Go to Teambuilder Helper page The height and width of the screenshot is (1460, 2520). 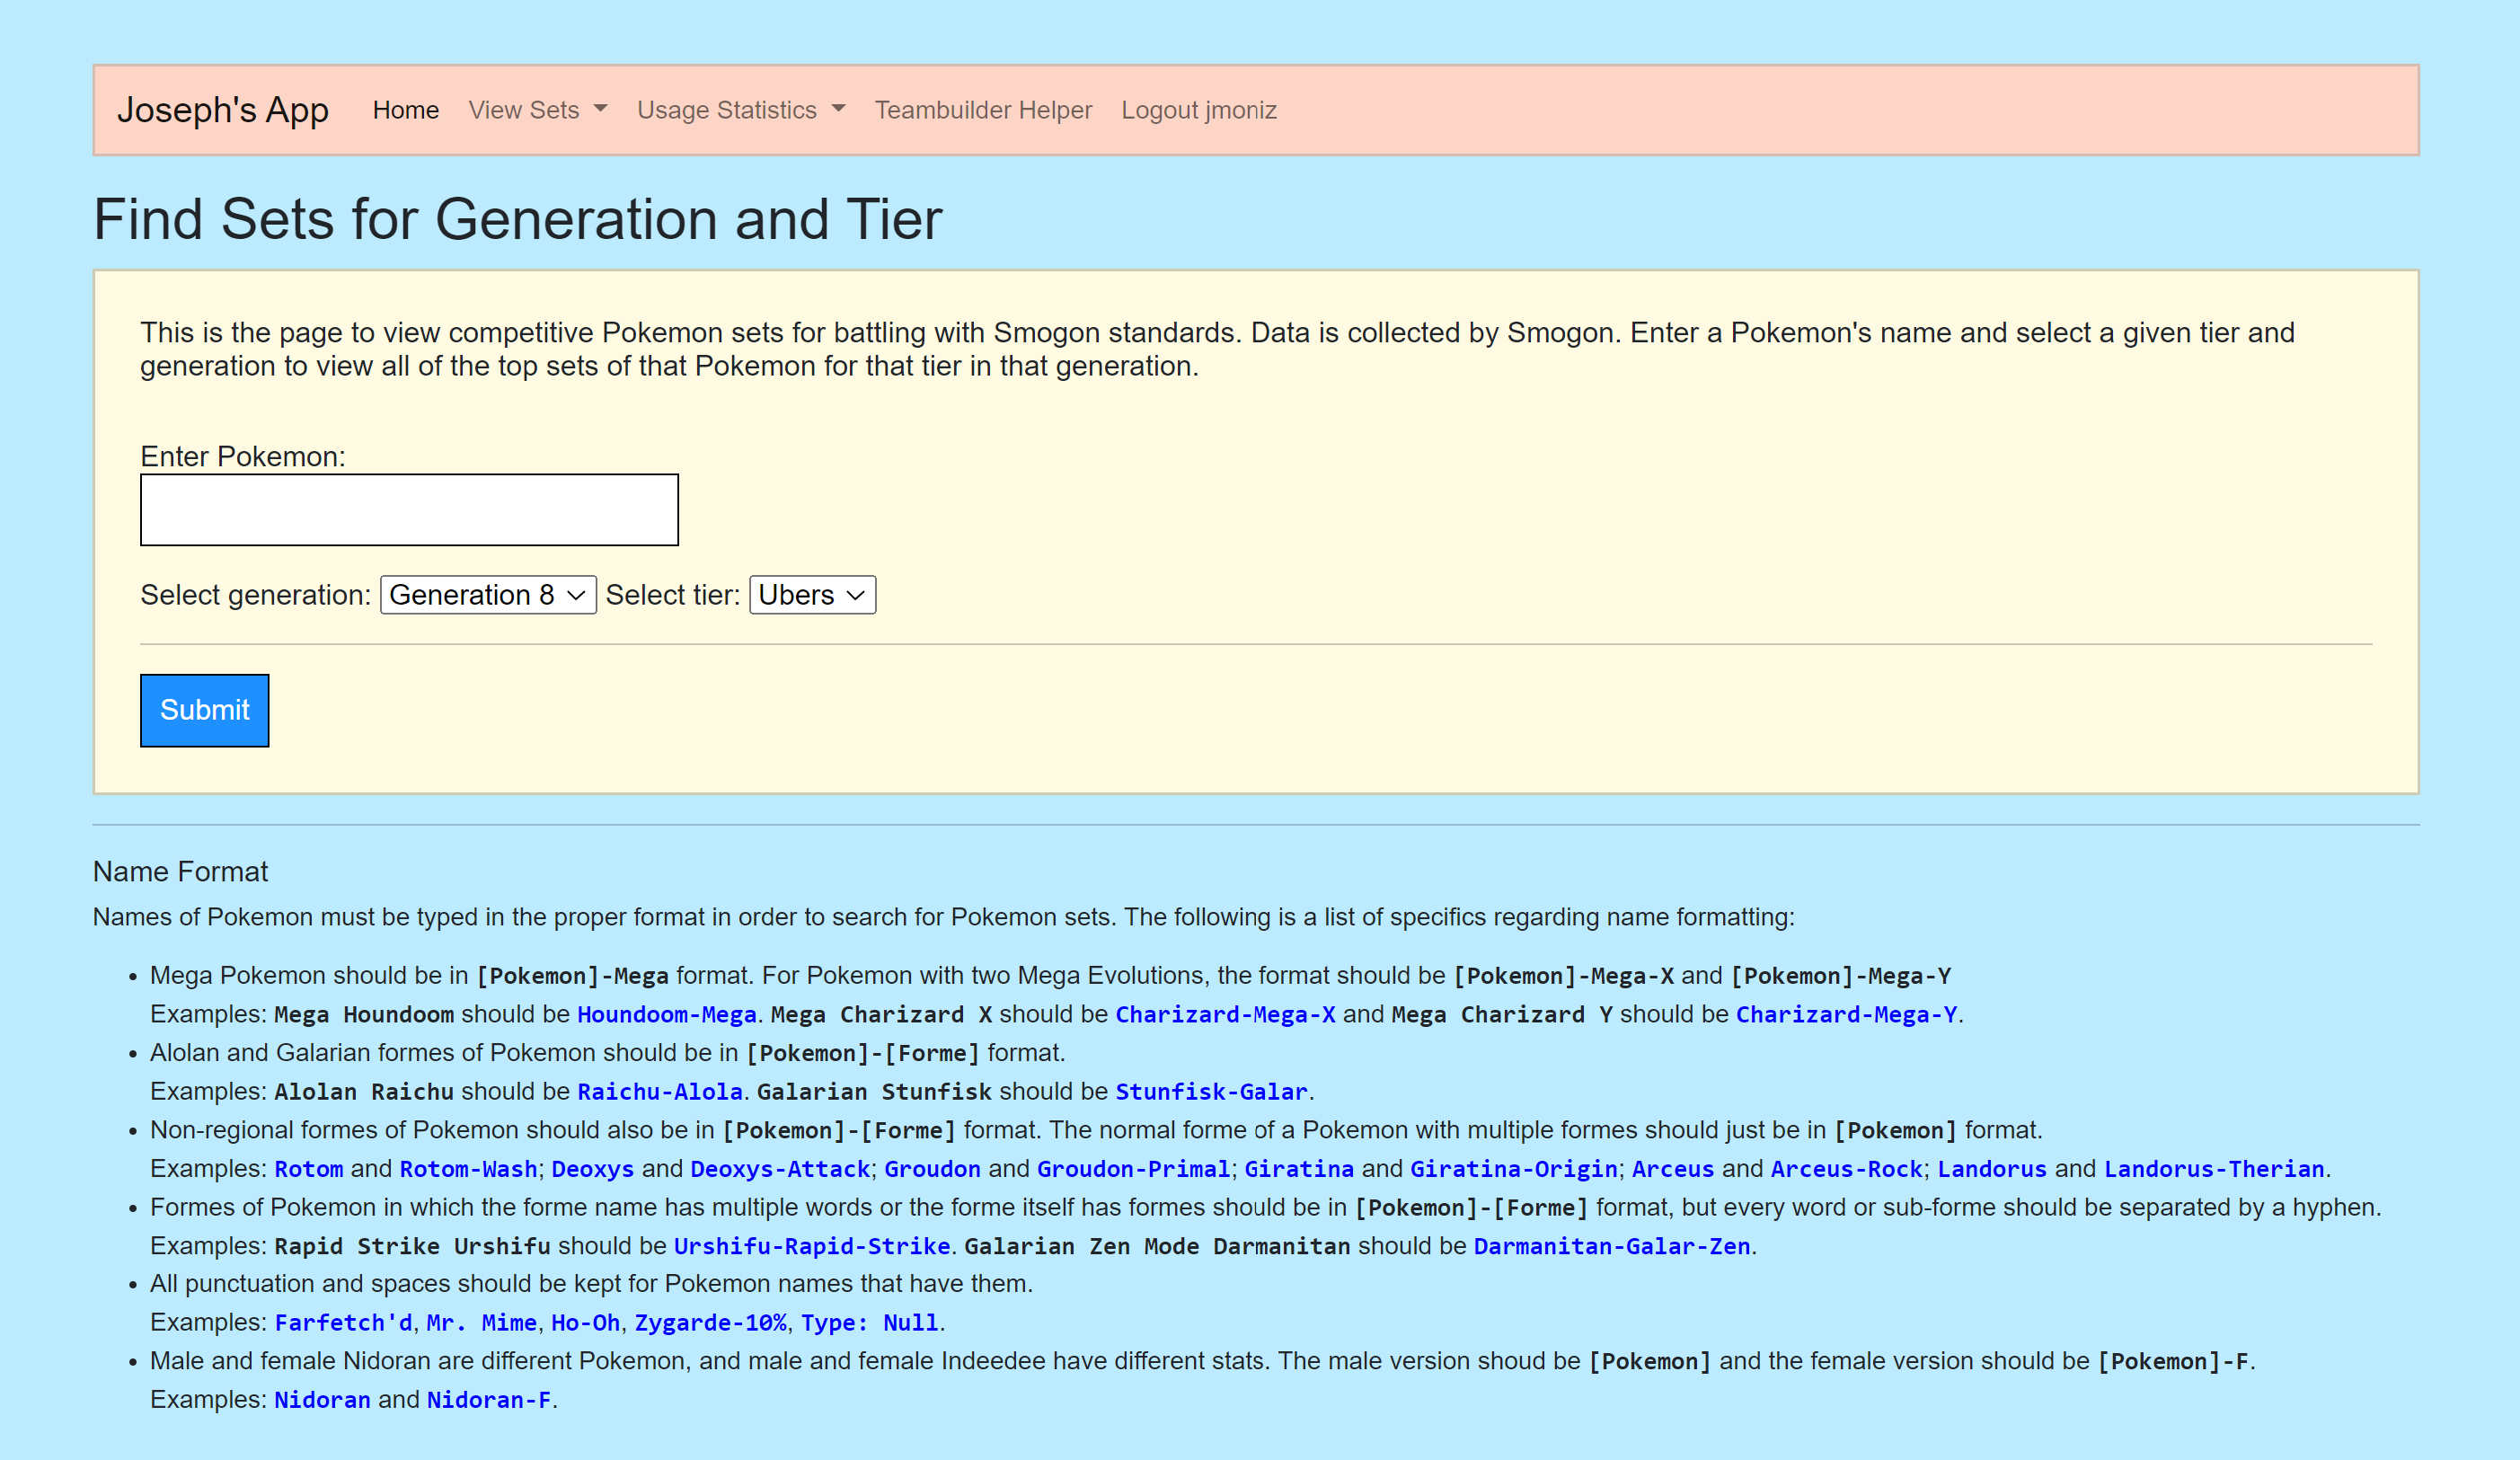[982, 110]
